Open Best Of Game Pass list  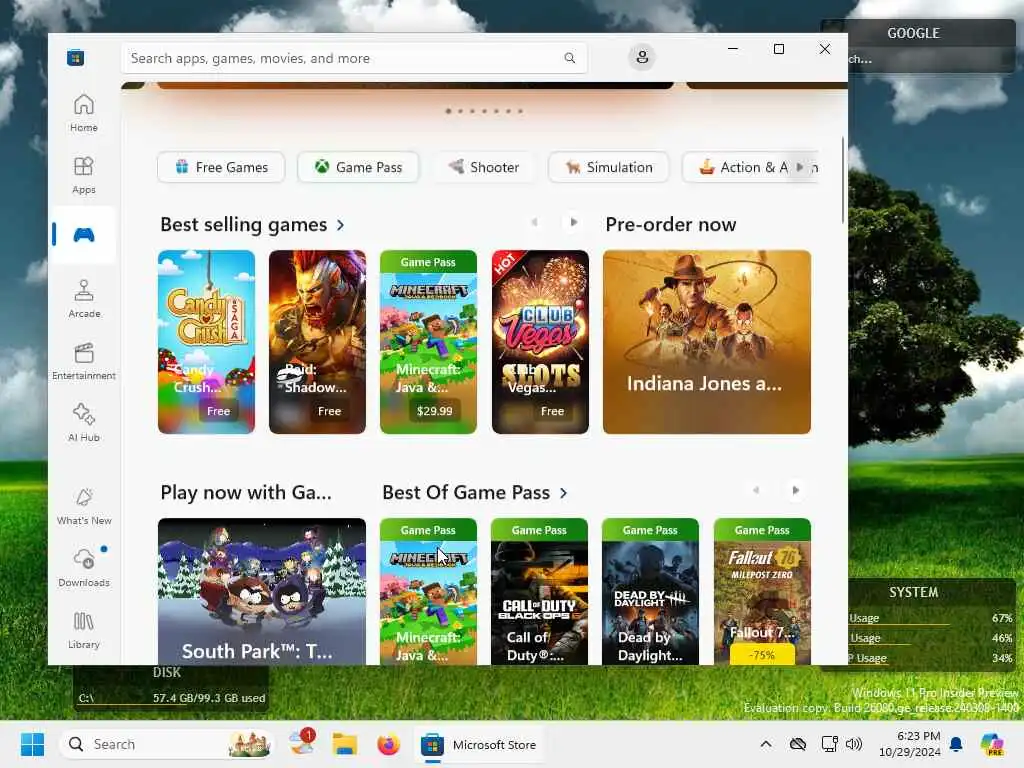[475, 492]
